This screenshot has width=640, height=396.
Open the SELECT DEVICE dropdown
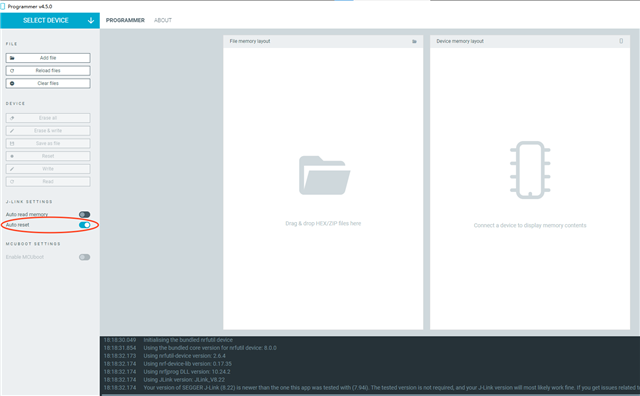coord(50,20)
